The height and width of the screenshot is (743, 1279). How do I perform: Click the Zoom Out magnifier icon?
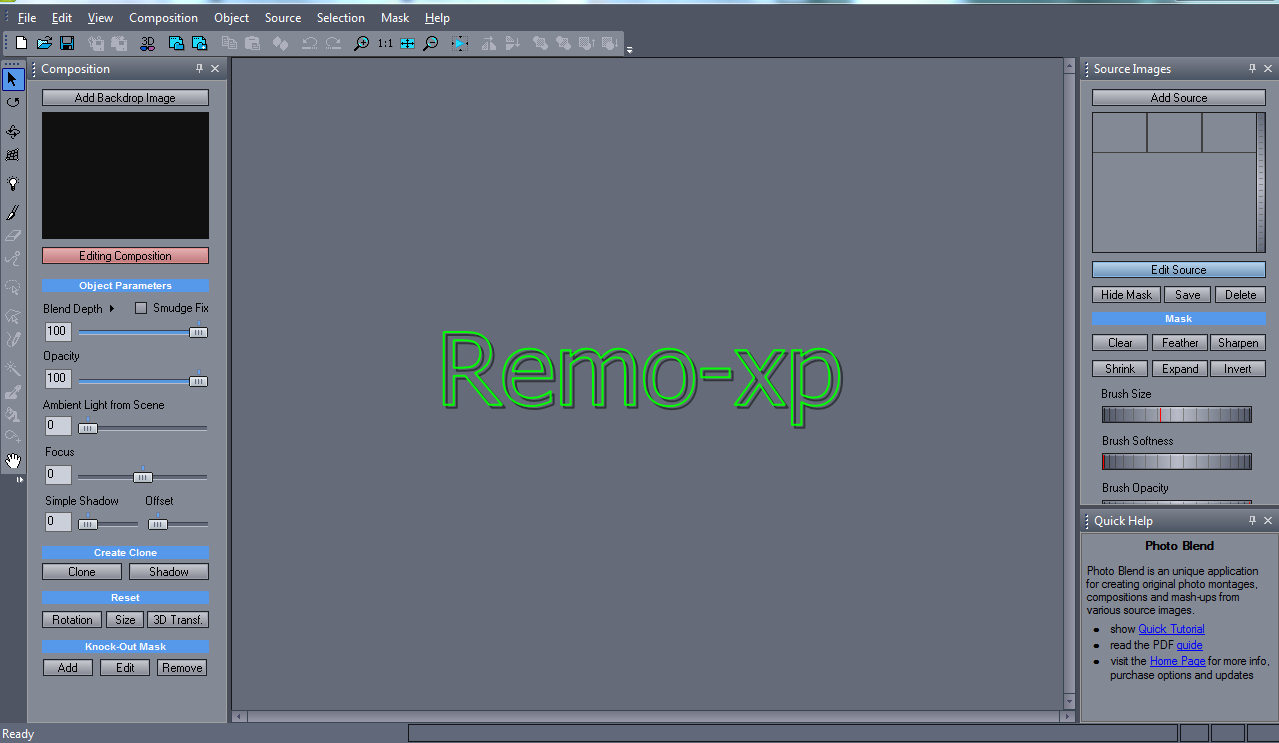tap(431, 43)
